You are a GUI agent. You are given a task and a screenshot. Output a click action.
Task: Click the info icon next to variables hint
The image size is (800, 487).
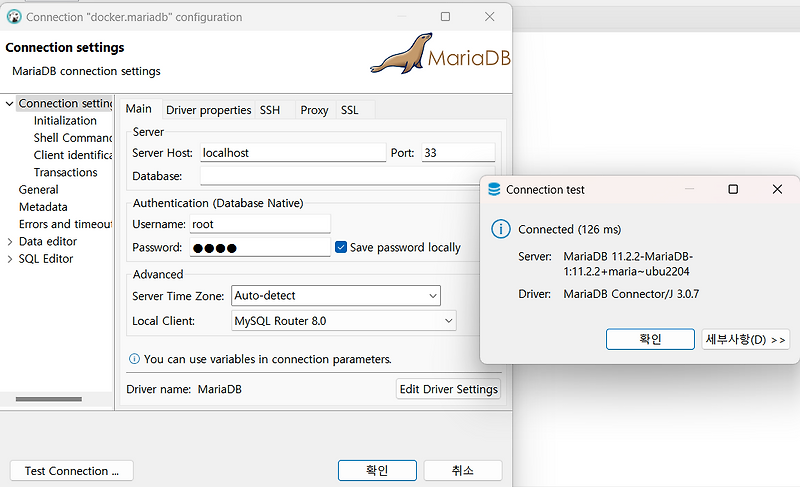point(134,358)
